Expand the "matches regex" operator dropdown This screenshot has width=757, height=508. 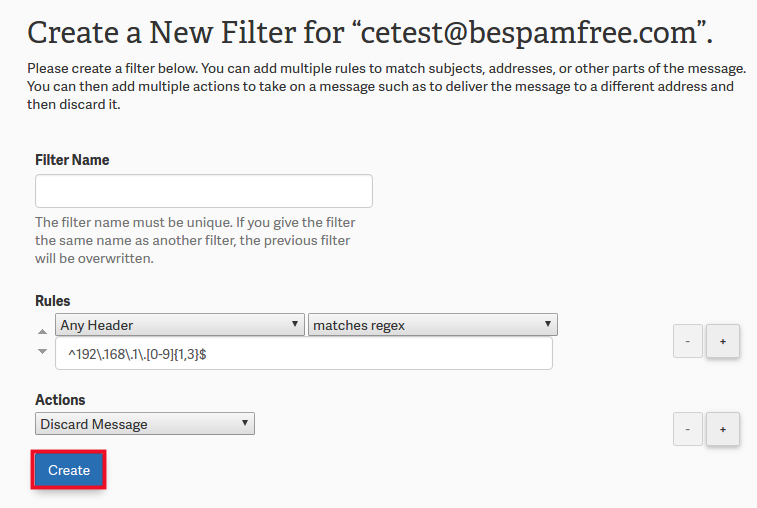point(432,325)
